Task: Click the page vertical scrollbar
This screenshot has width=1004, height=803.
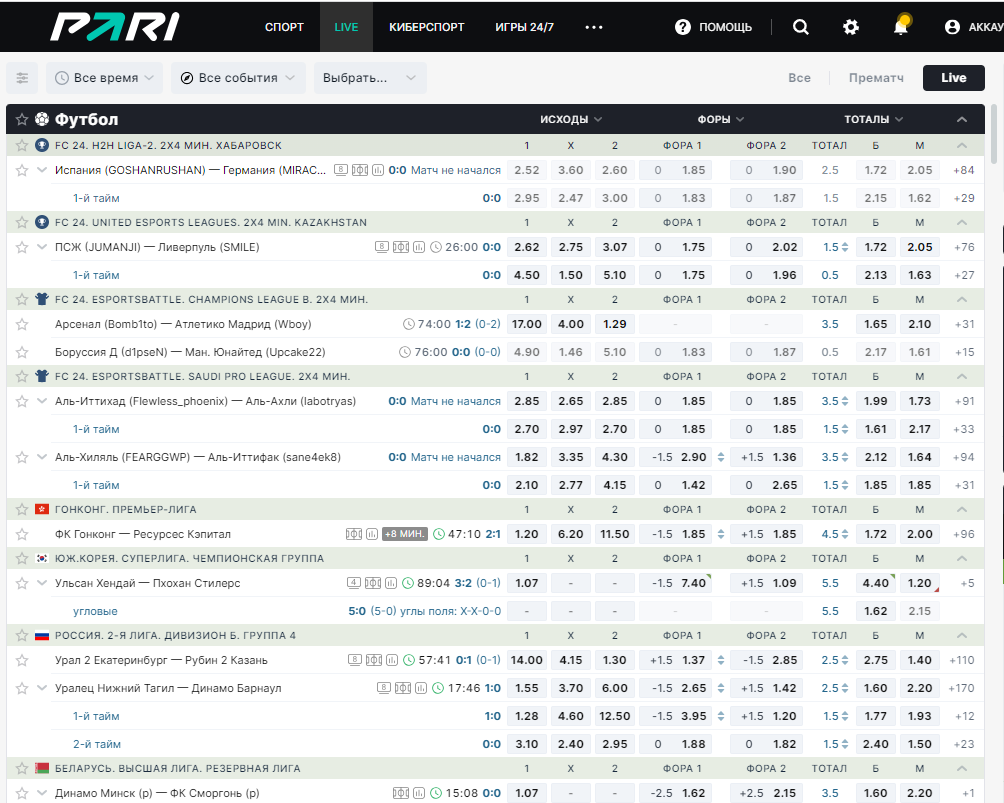Action: [x=994, y=134]
